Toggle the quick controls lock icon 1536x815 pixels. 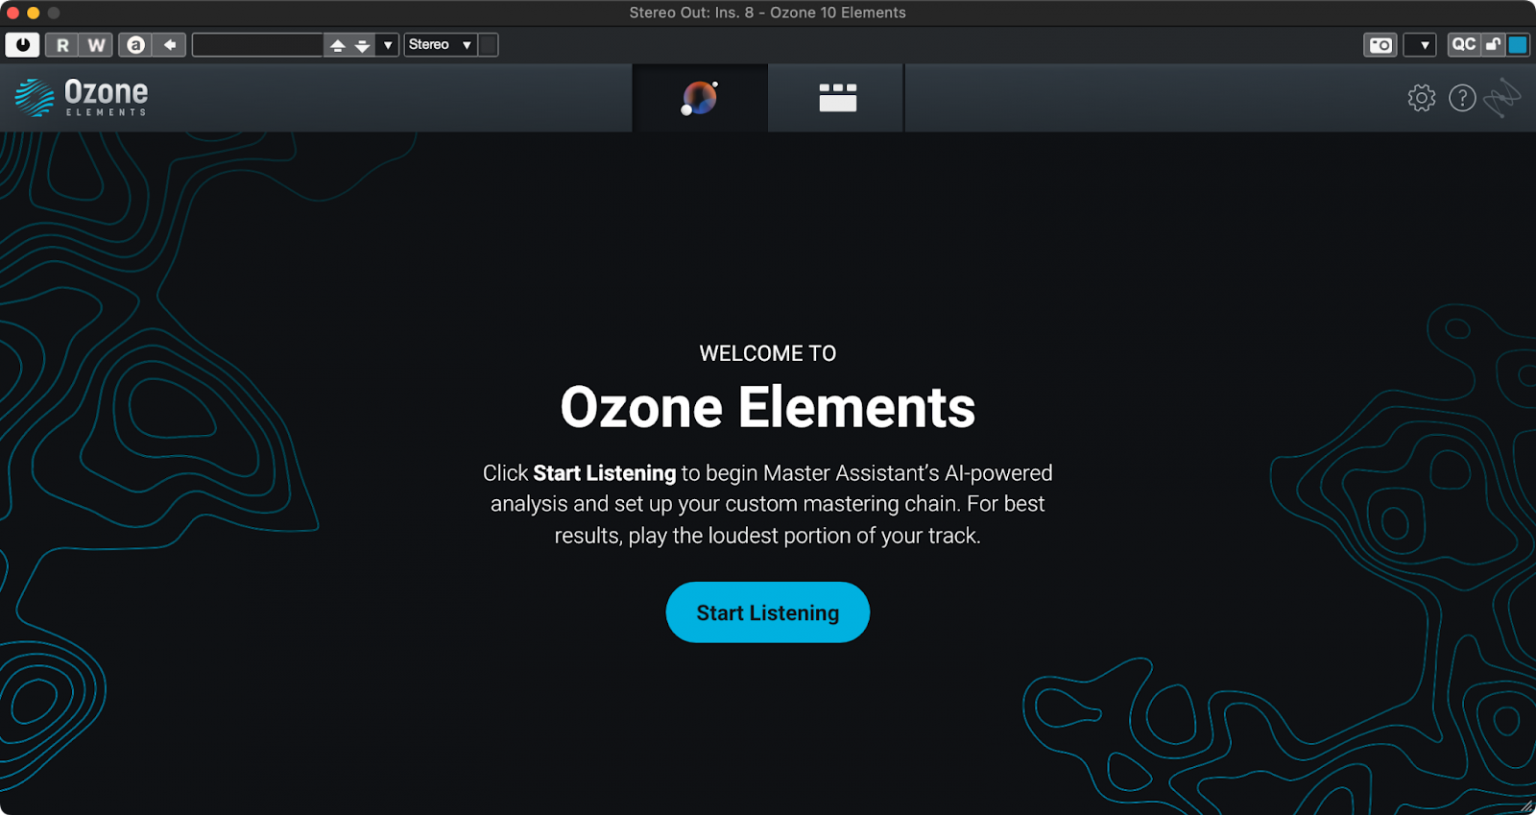[1493, 45]
